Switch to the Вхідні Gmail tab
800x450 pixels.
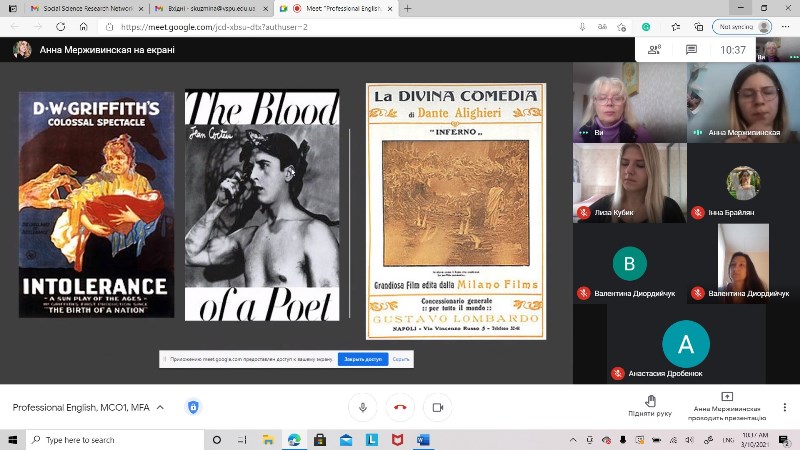click(211, 9)
